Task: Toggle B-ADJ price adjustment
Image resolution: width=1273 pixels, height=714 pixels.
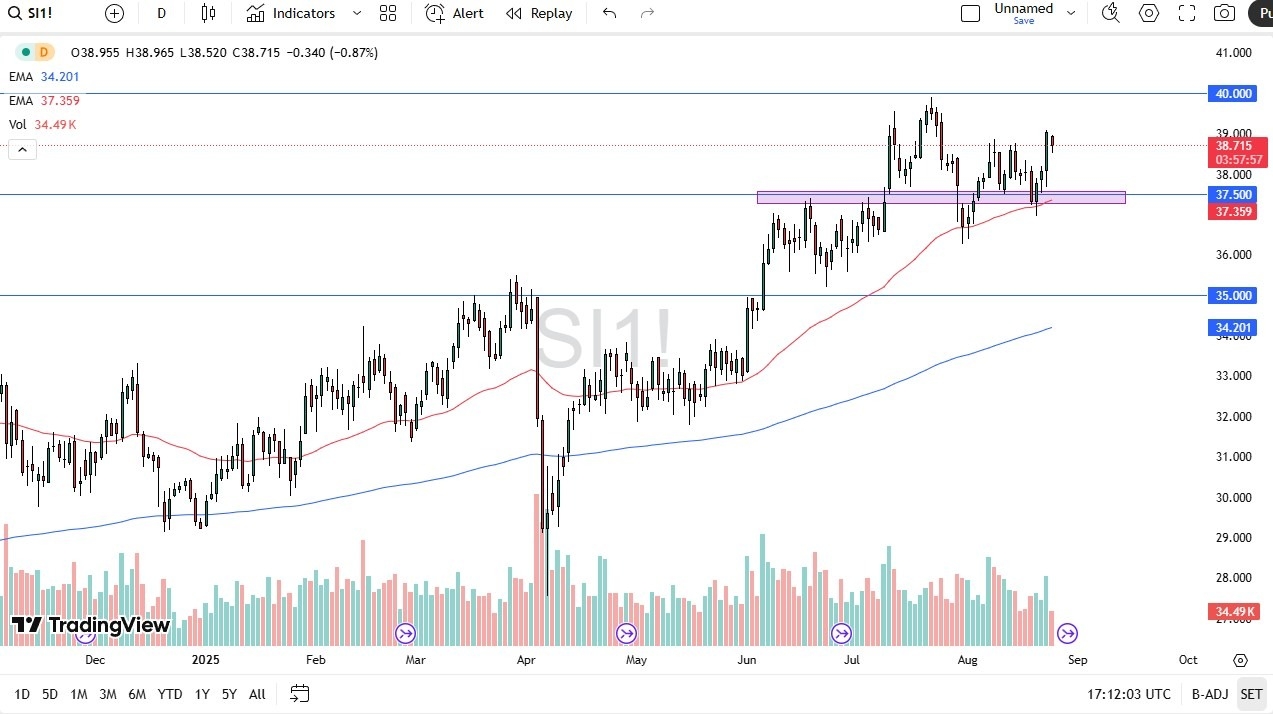Action: [1209, 693]
